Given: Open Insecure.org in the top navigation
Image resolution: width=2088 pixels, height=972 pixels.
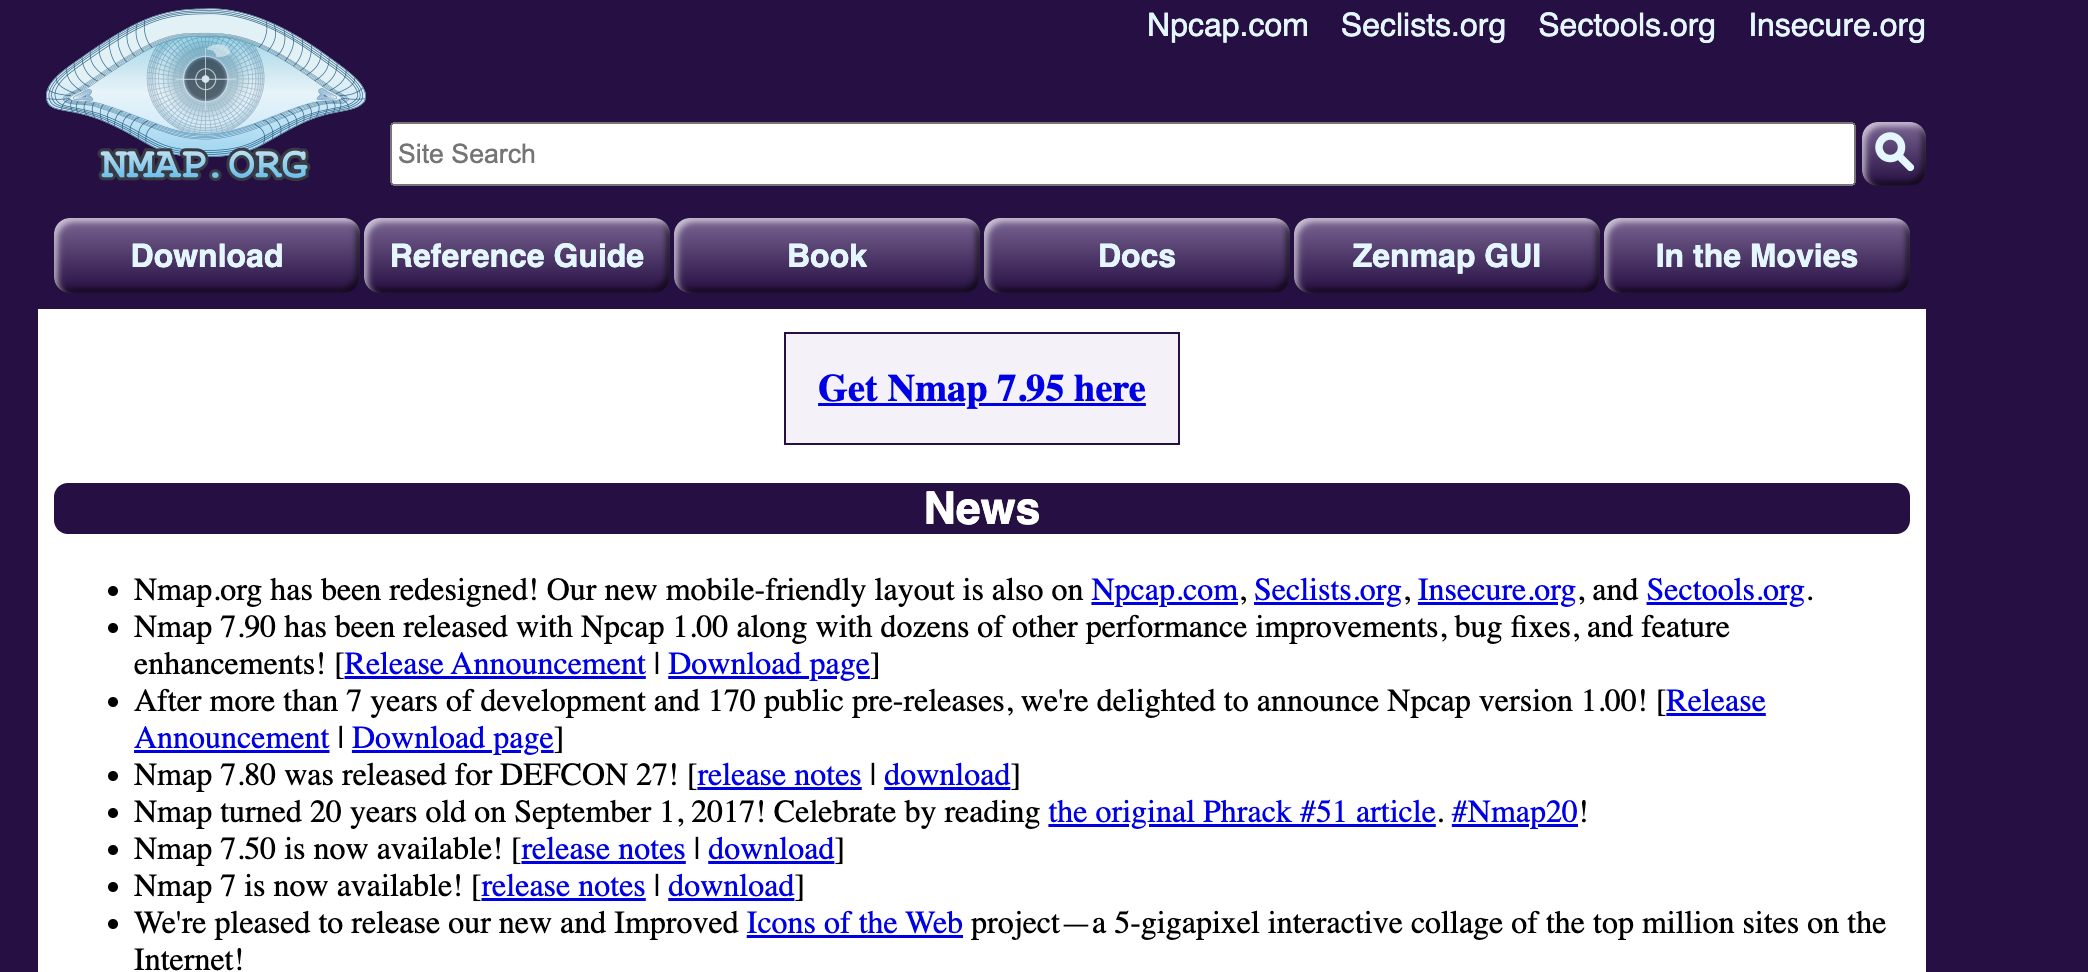Looking at the screenshot, I should (x=1836, y=25).
